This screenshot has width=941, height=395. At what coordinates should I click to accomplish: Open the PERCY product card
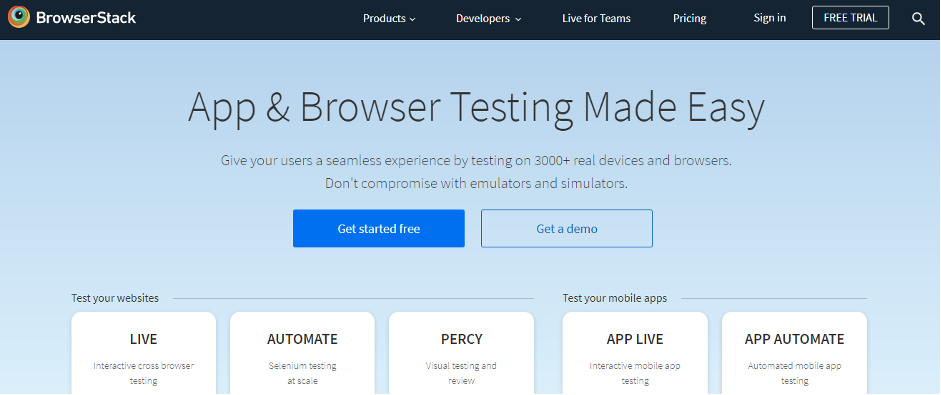461,353
